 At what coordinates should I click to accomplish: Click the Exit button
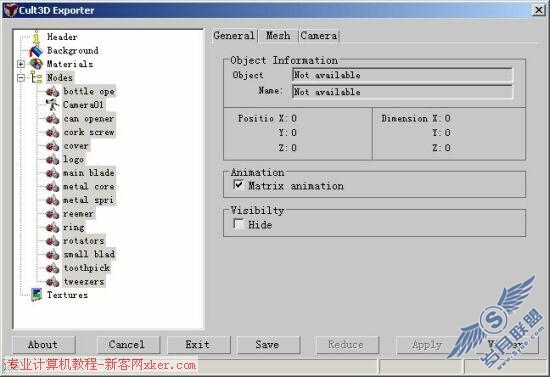point(198,345)
